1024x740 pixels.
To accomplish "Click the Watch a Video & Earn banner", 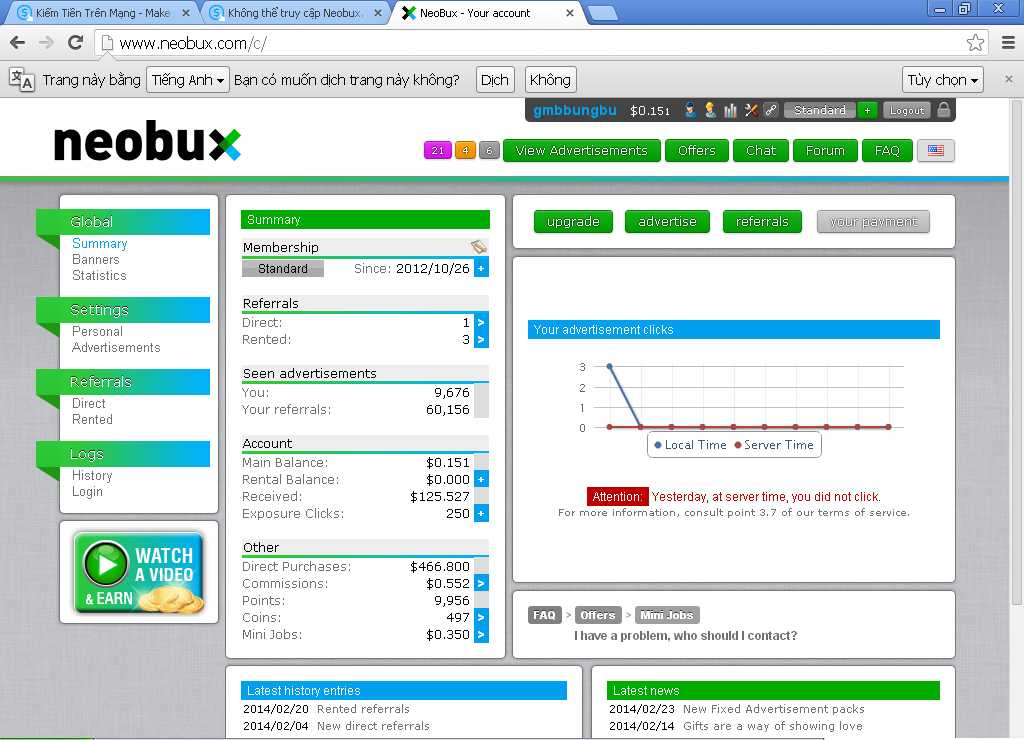I will (x=138, y=573).
